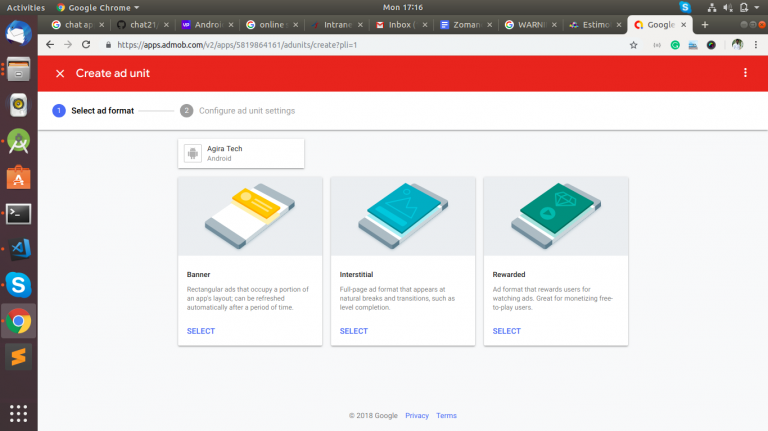Click step 1 Select ad format
Screen dimensions: 768x431
(x=93, y=111)
